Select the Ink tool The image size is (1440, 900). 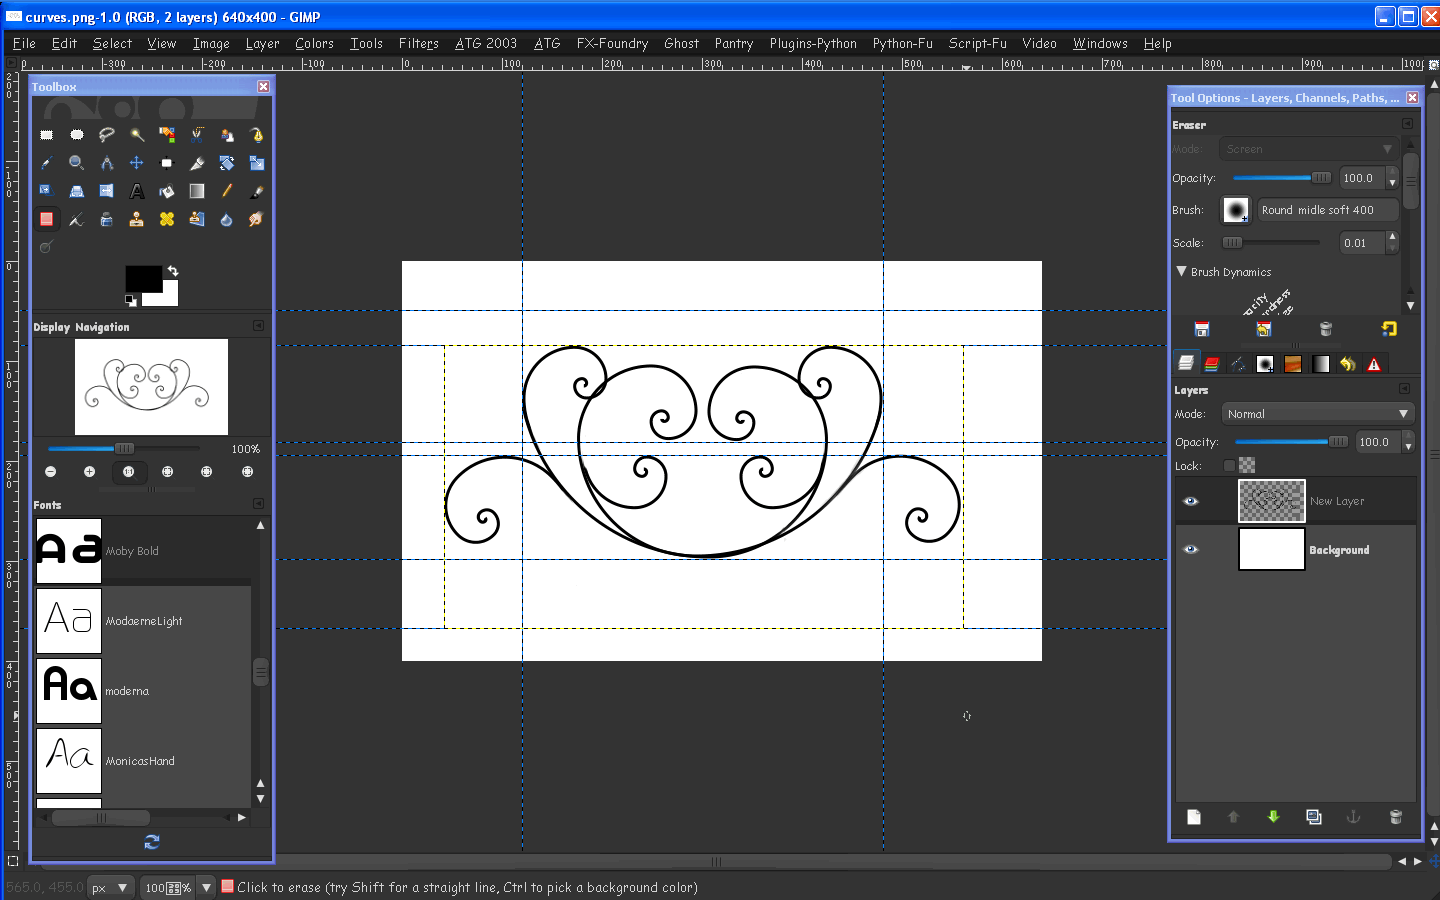click(106, 218)
